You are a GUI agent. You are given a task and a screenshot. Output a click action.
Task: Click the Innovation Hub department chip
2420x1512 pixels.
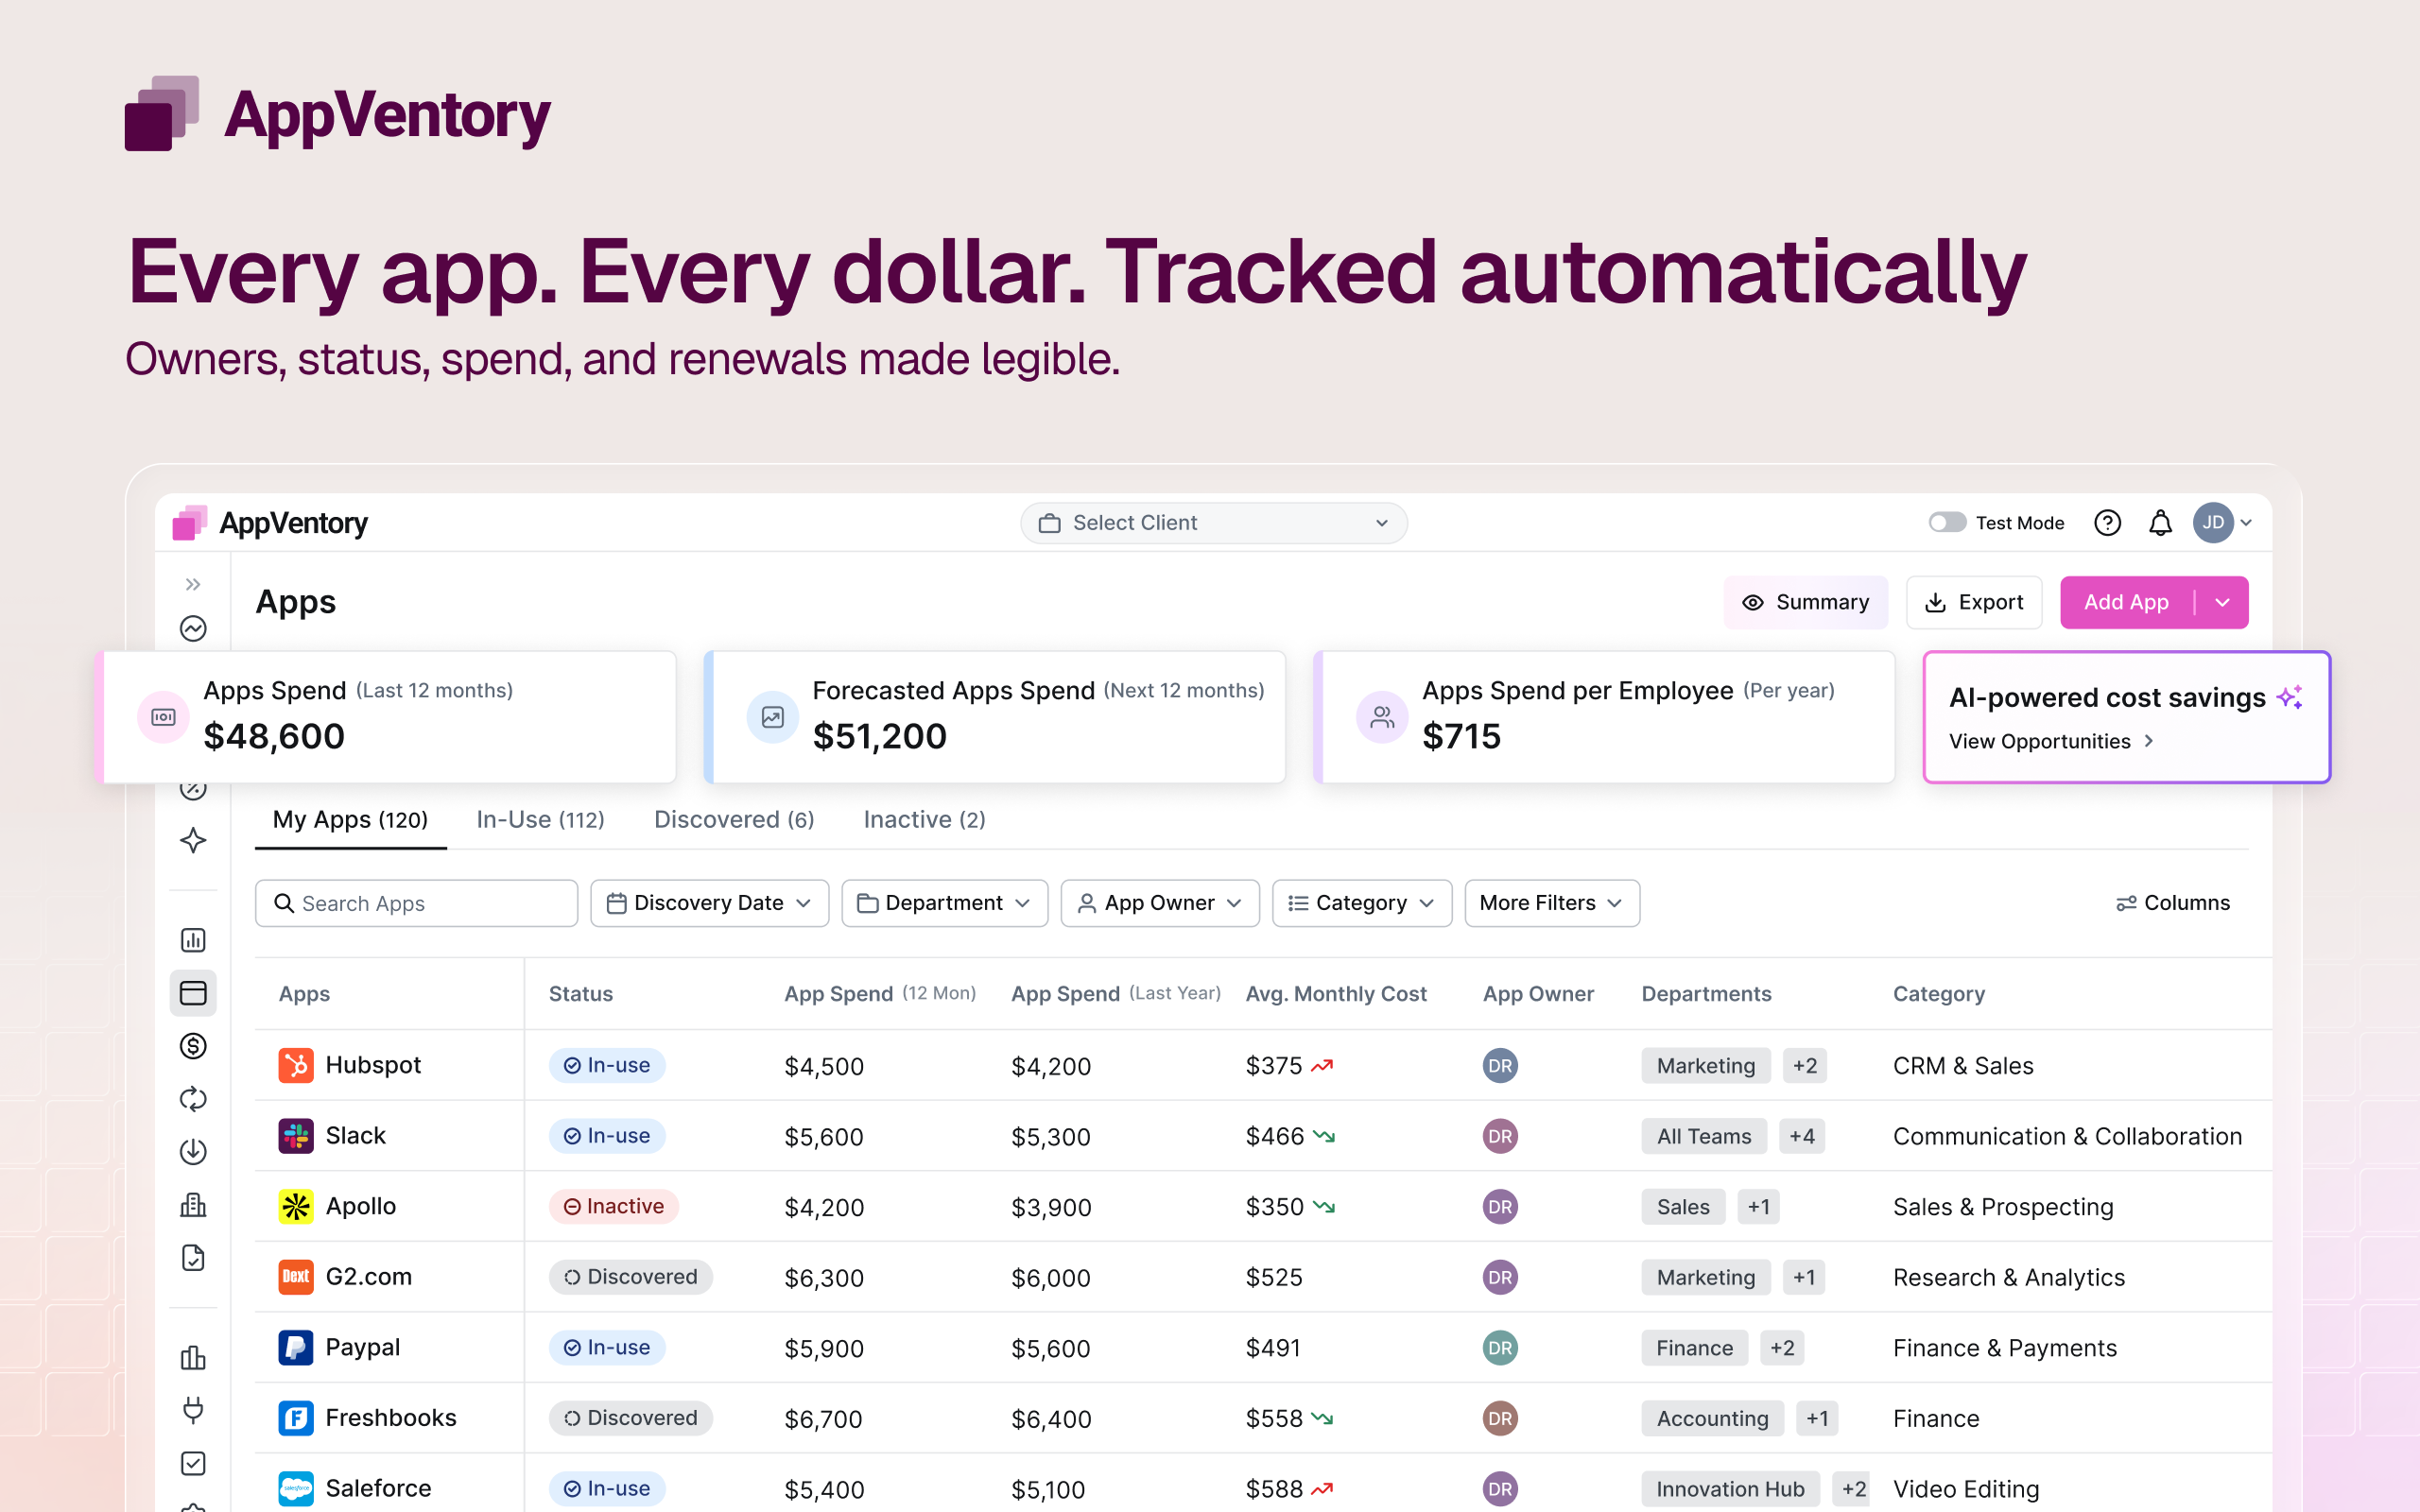tap(1730, 1488)
